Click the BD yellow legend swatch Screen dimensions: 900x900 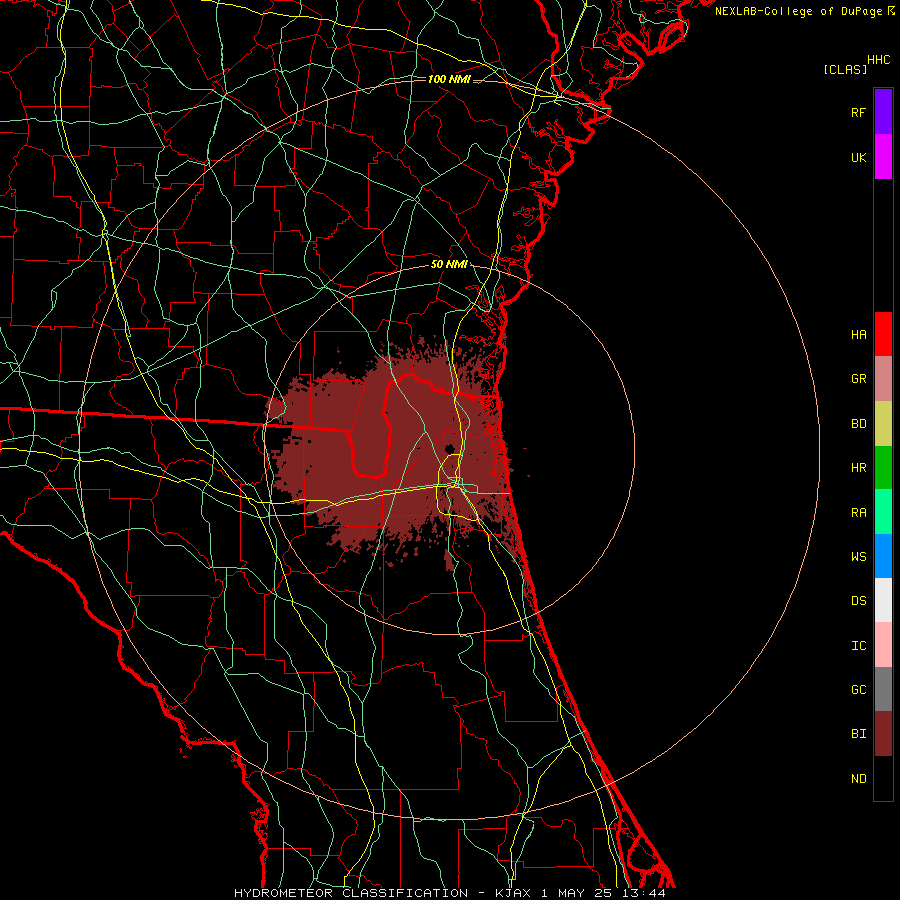[883, 424]
